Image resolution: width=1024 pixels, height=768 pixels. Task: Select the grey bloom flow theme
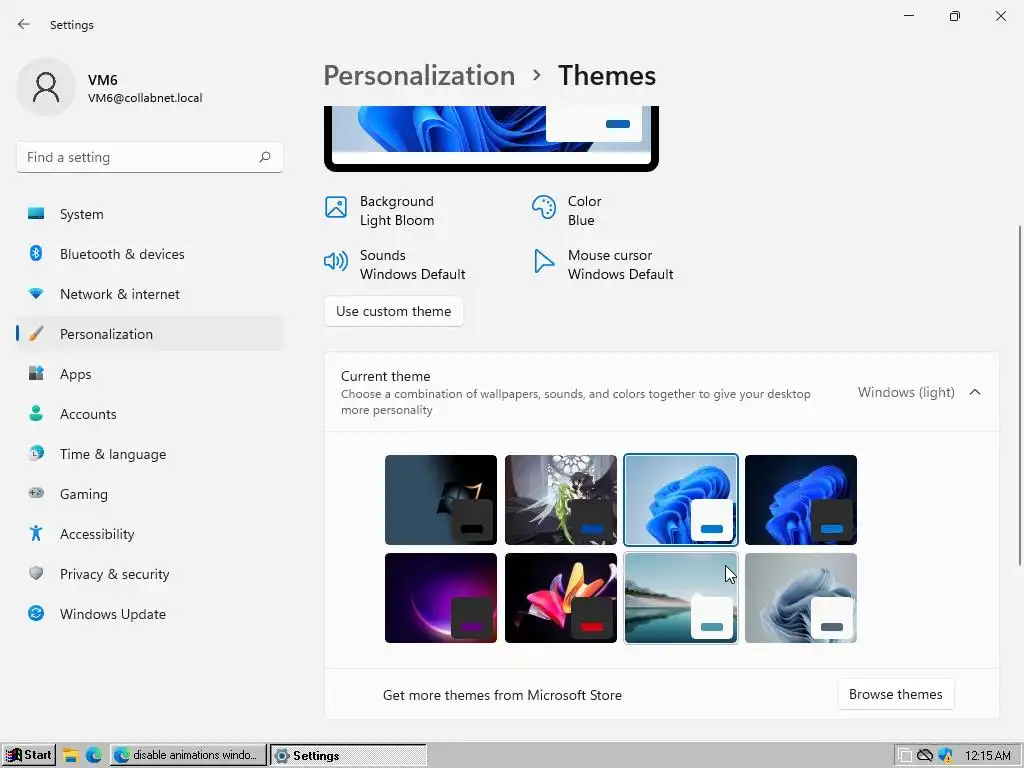[x=801, y=598]
